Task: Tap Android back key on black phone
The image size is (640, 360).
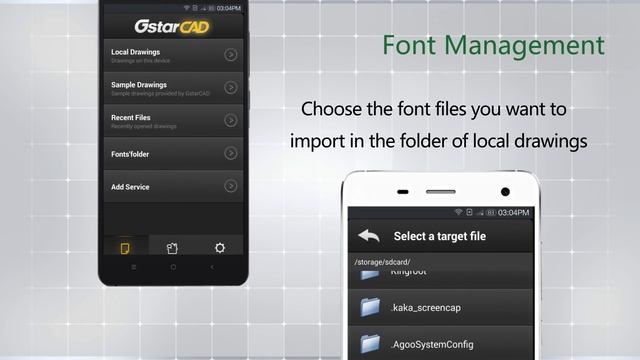Action: pos(212,267)
